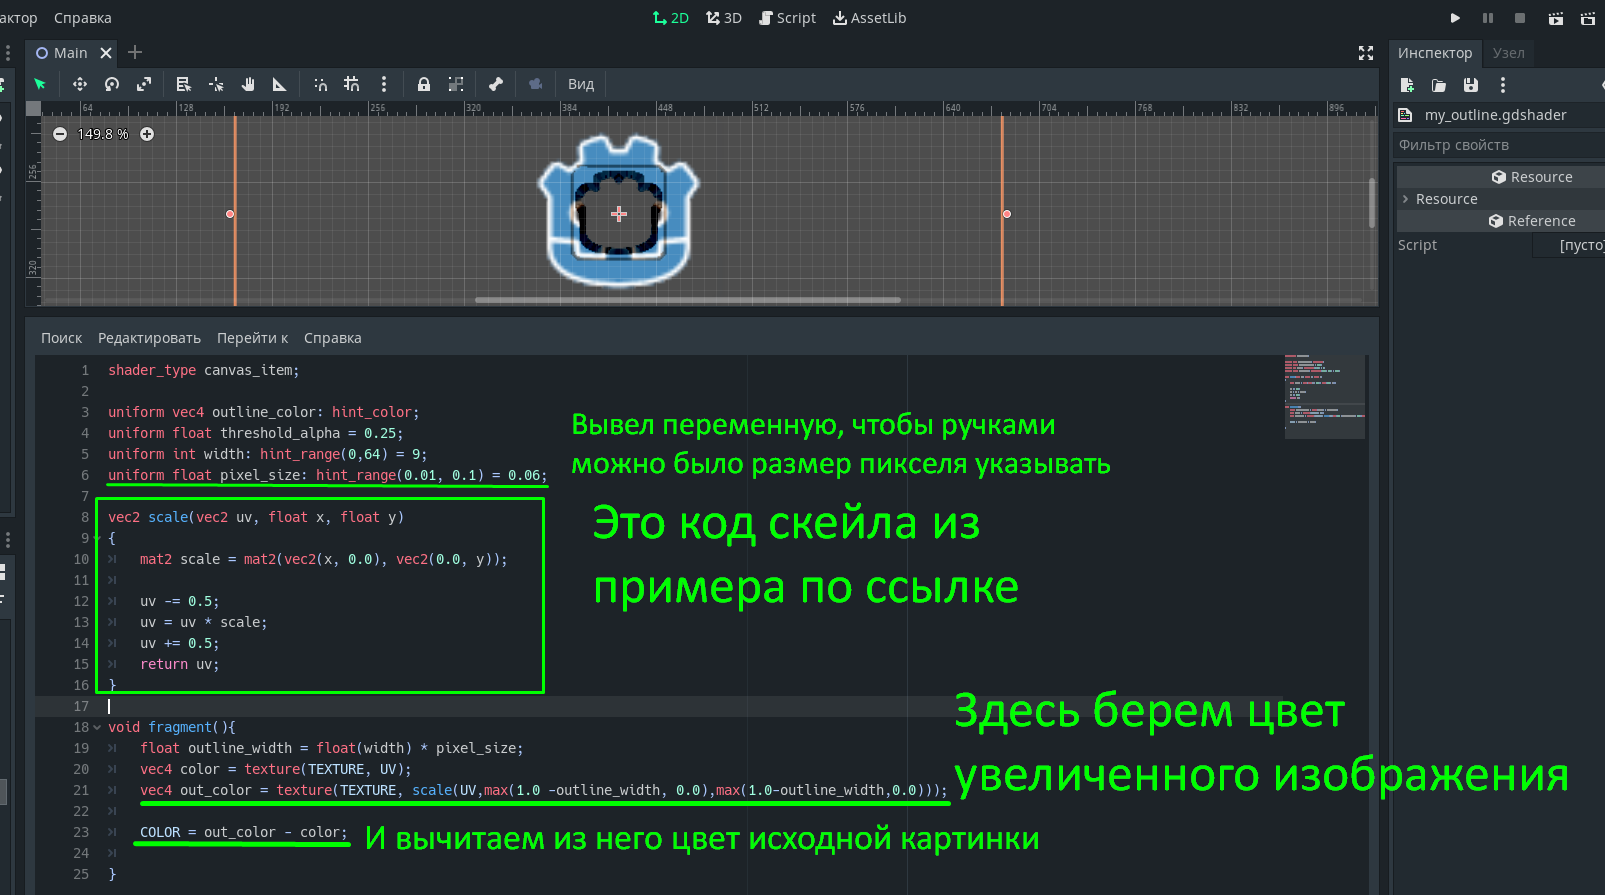This screenshot has width=1605, height=895.
Task: Open the Вид view dropdown menu
Action: [x=581, y=85]
